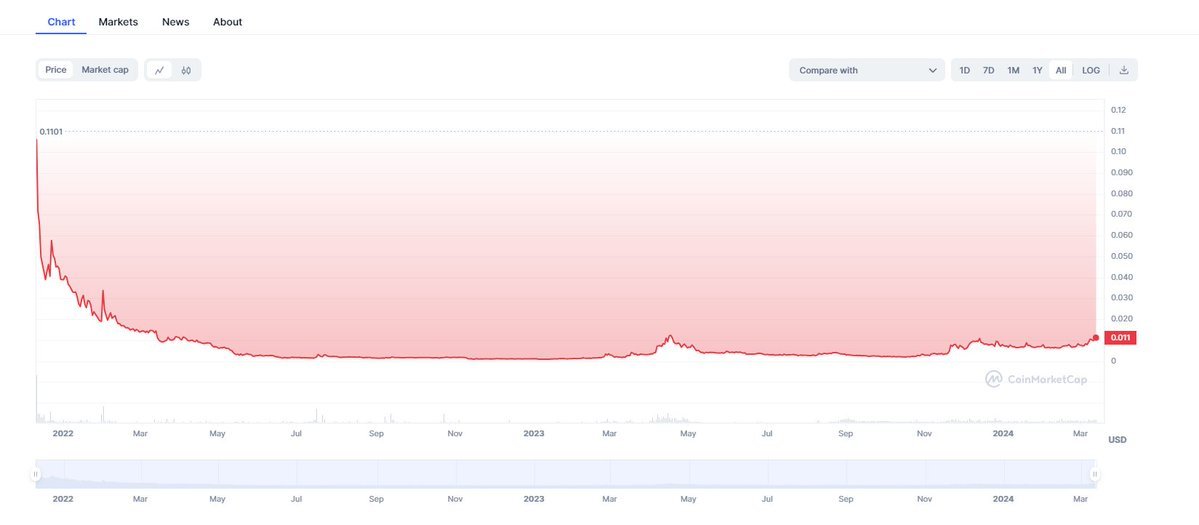The image size is (1199, 525).
Task: Open the Markets tab
Action: click(x=119, y=21)
